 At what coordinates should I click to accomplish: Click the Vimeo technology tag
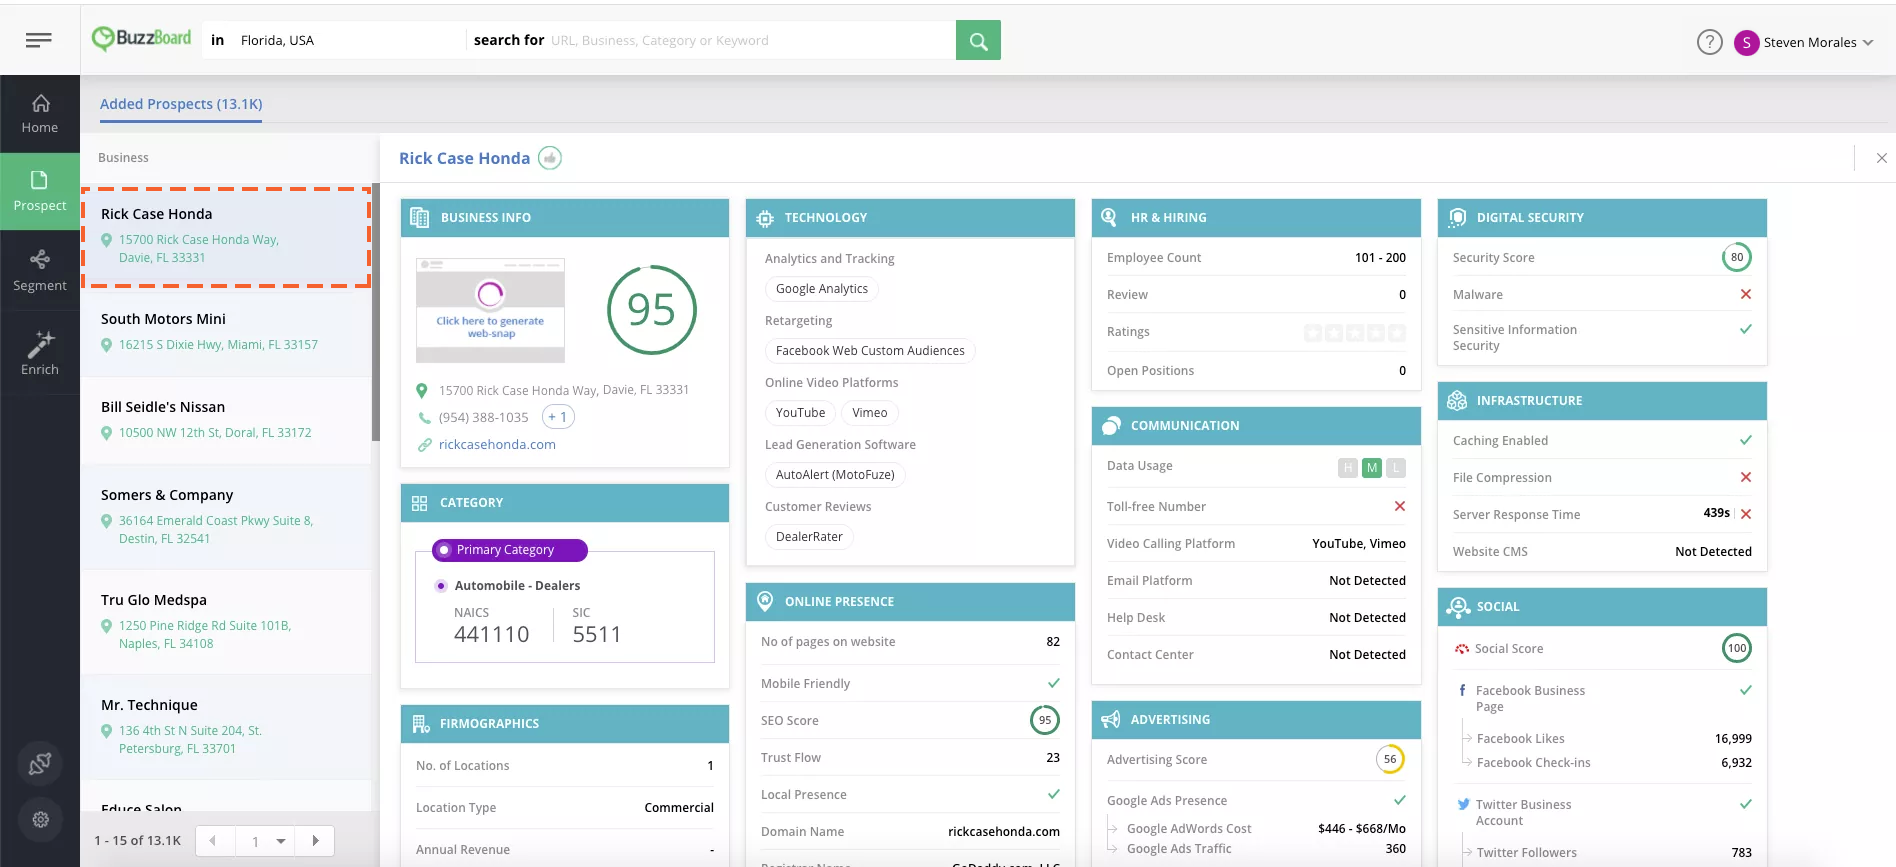tap(869, 413)
